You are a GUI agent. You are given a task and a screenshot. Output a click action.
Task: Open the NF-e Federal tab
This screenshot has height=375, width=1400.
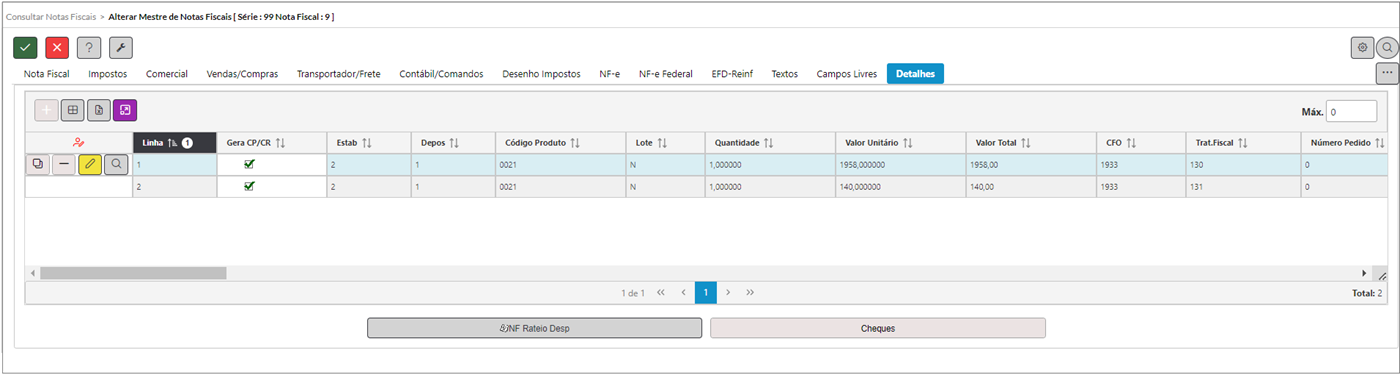click(x=666, y=74)
